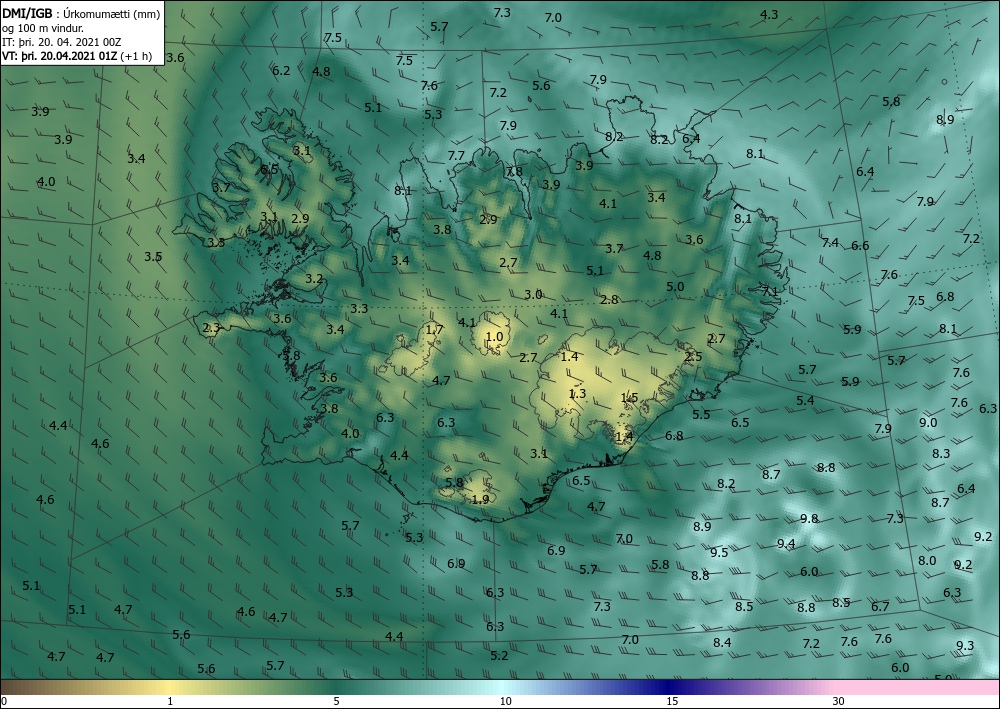Select the 6.2 value north of the Westfjords

pyautogui.click(x=281, y=70)
